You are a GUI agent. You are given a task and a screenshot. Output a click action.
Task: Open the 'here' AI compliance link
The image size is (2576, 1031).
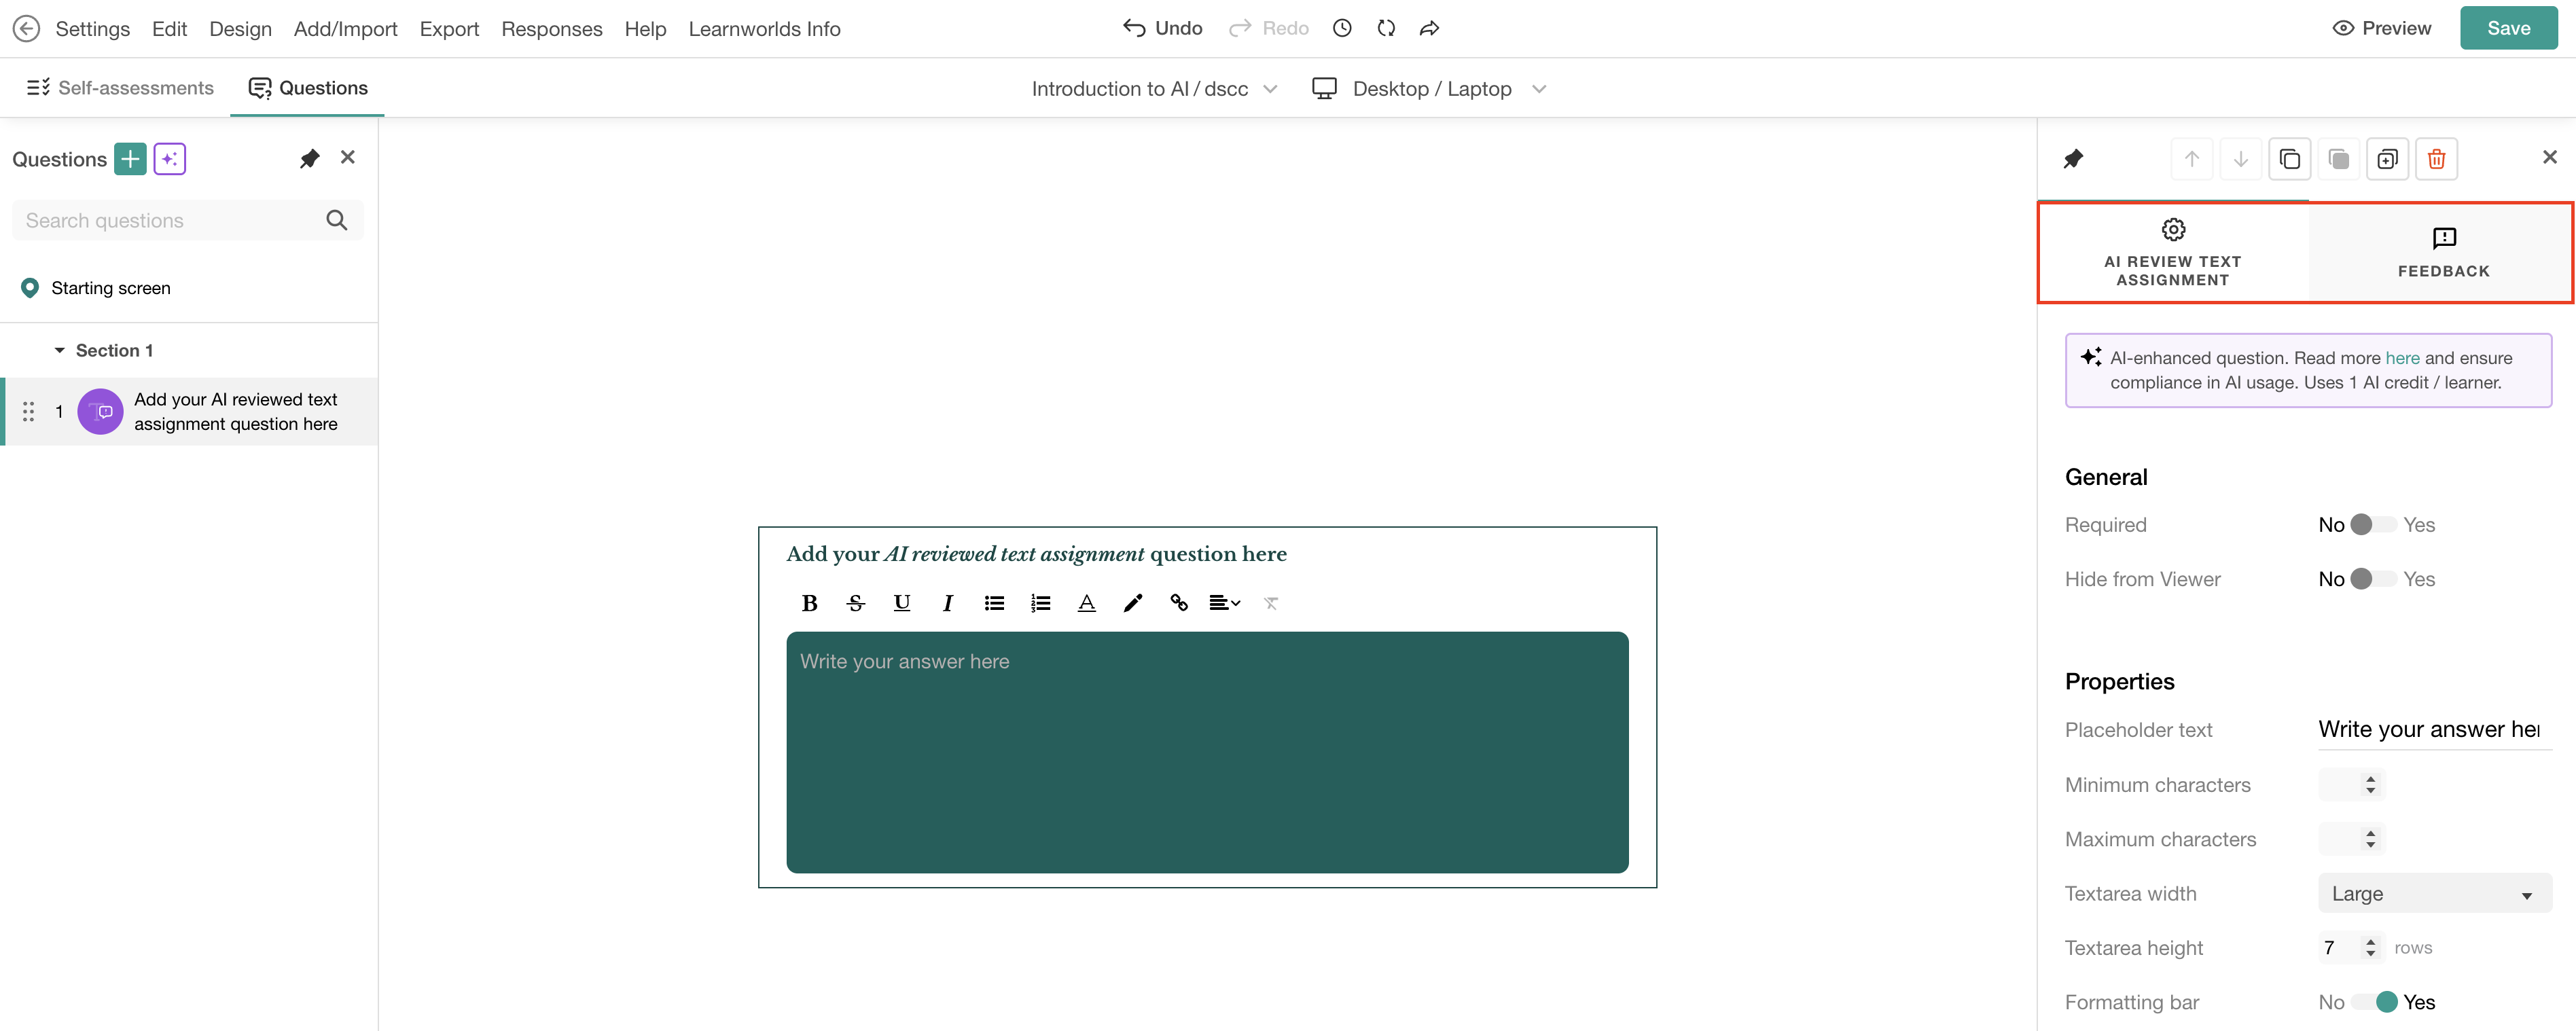pos(2402,358)
